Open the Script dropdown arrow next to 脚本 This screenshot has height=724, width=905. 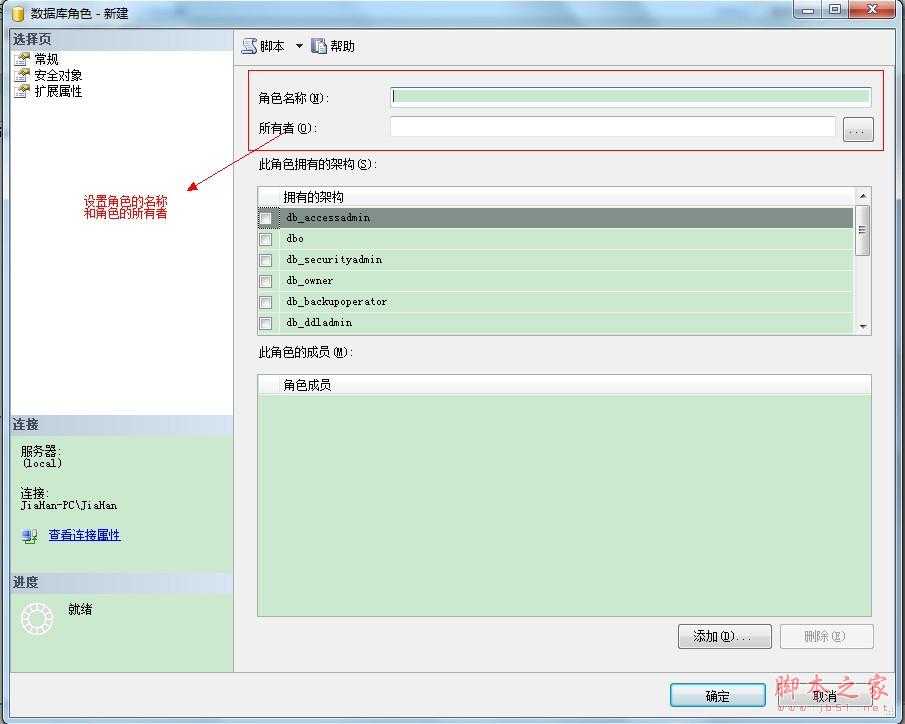pyautogui.click(x=299, y=46)
